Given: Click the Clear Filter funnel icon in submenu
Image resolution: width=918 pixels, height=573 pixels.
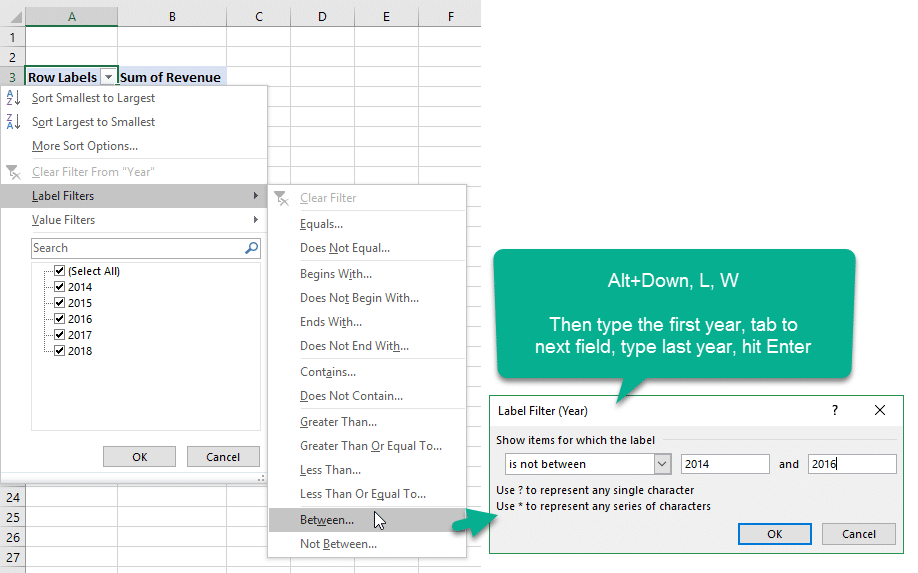Looking at the screenshot, I should pyautogui.click(x=282, y=198).
